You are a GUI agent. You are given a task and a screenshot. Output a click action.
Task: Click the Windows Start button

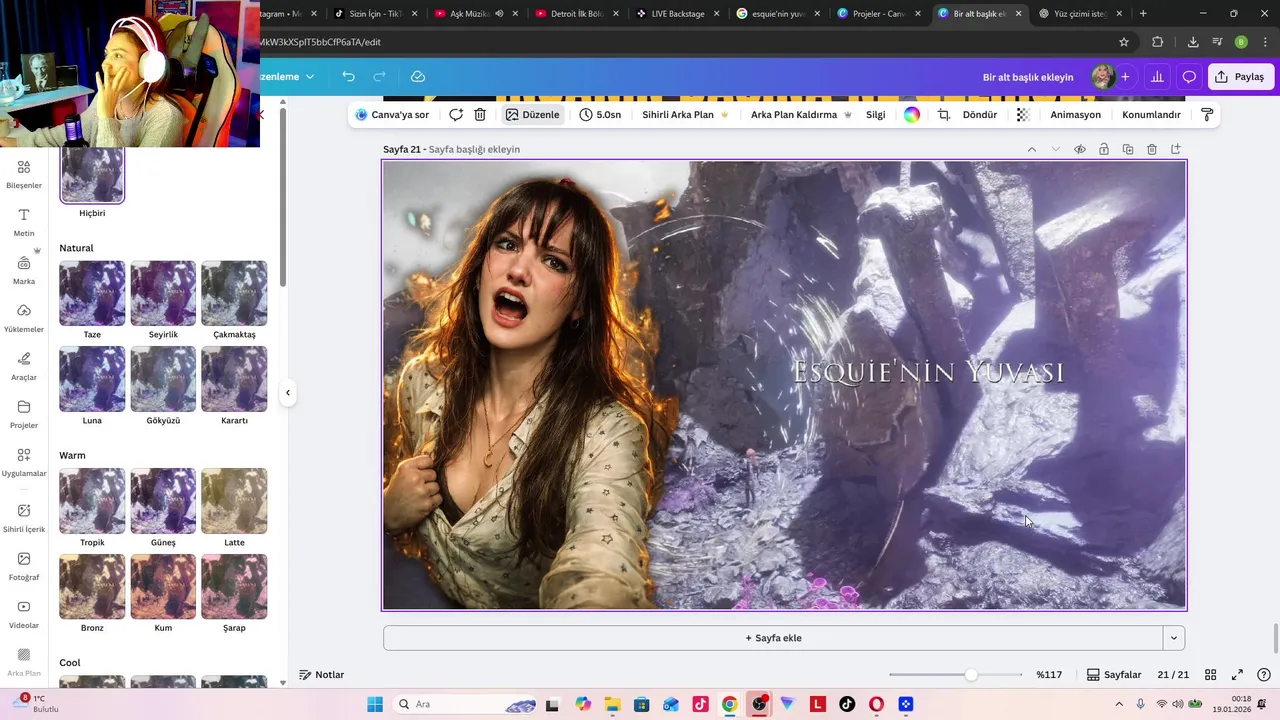click(375, 704)
